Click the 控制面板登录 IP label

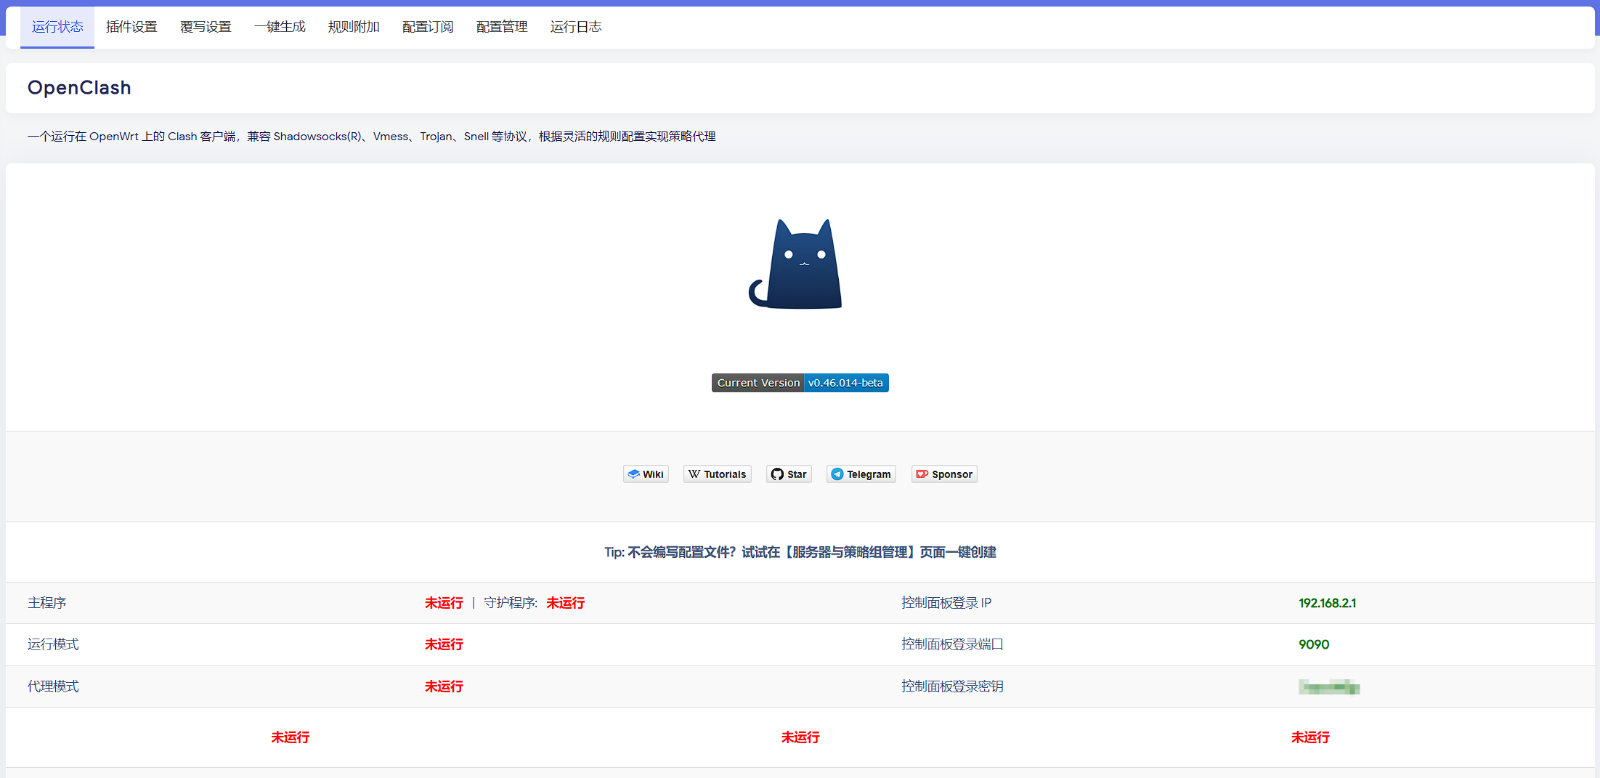pos(946,603)
